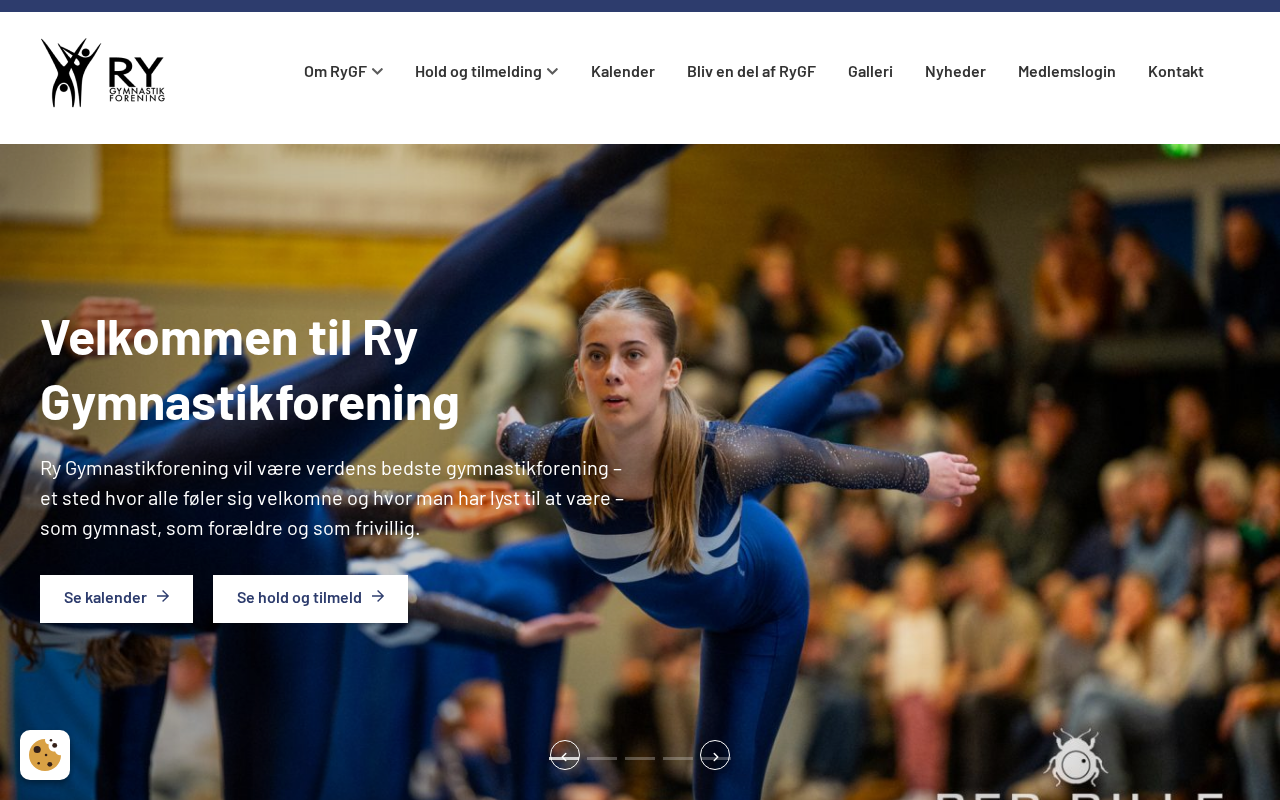Expand the Om RyGF chevron

pos(377,71)
